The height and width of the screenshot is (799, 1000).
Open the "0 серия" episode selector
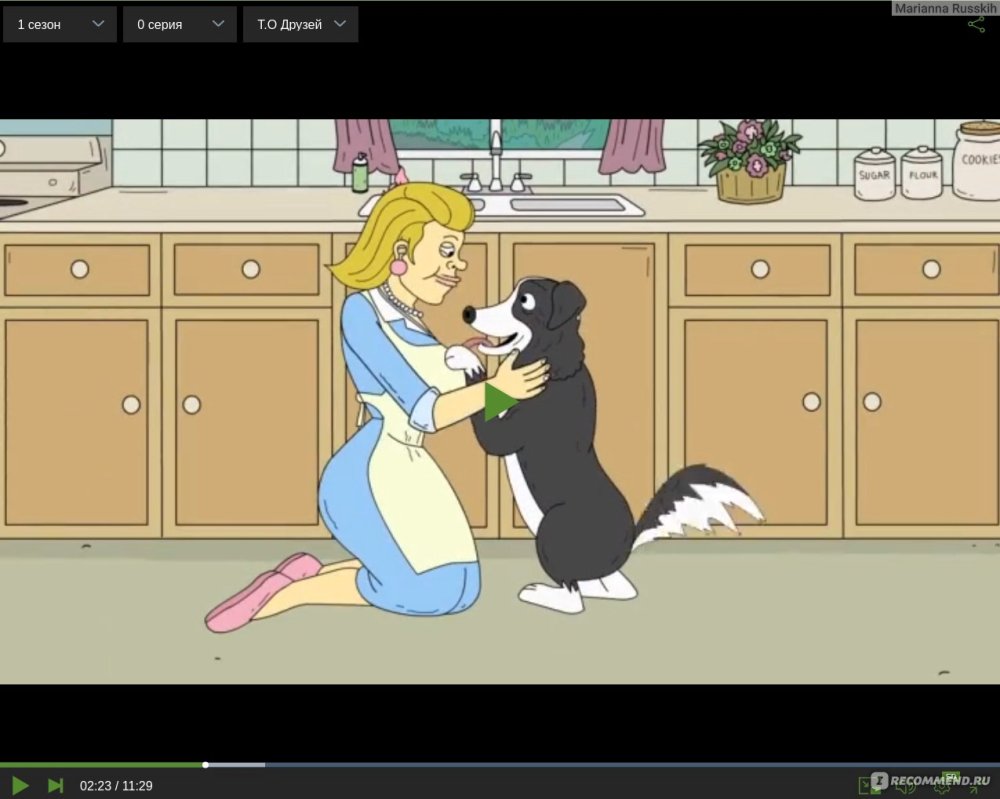pyautogui.click(x=179, y=24)
